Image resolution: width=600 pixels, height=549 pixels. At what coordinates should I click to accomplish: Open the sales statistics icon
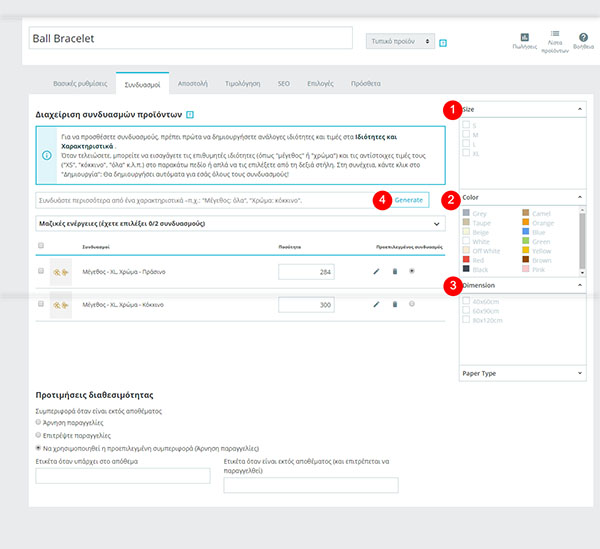point(524,37)
